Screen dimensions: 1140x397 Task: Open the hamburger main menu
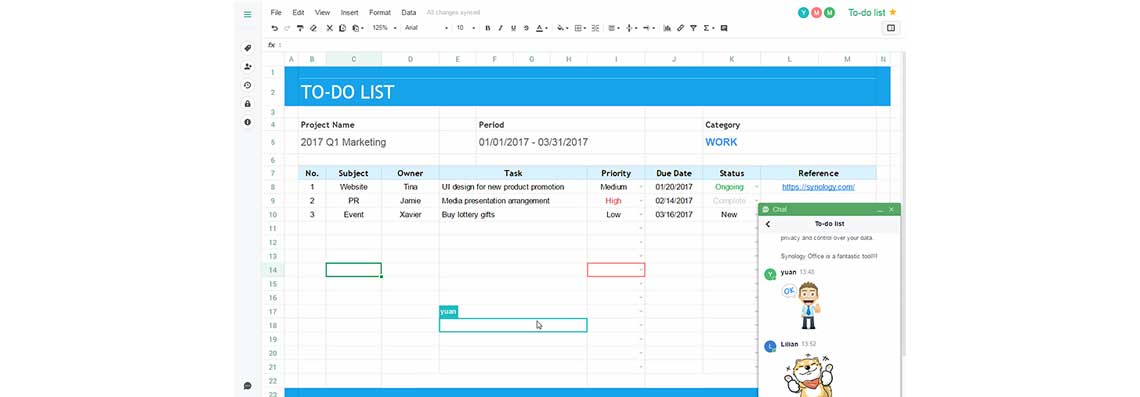247,14
